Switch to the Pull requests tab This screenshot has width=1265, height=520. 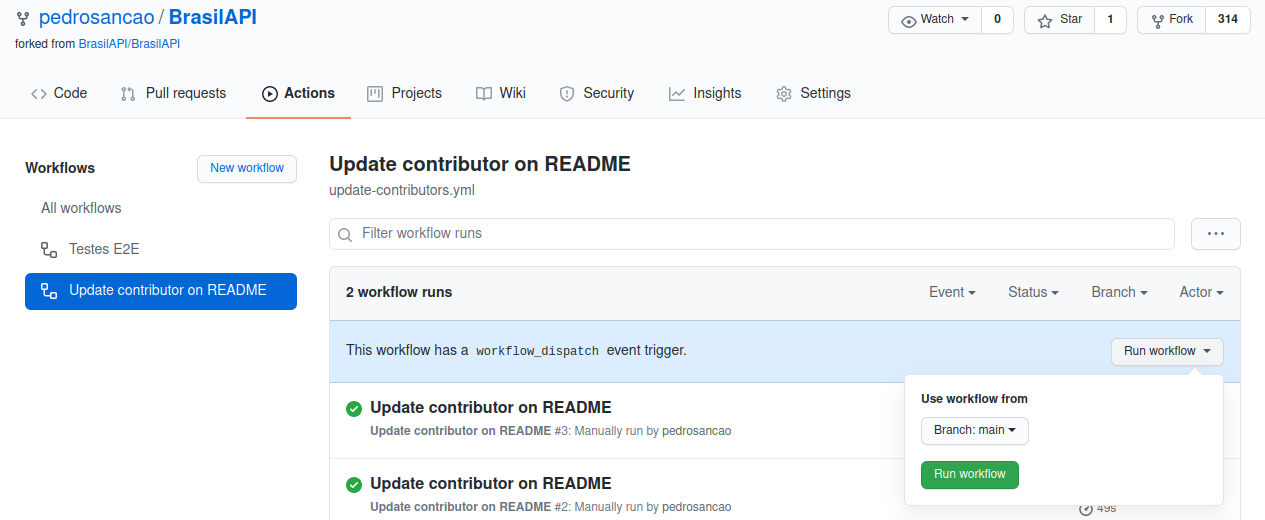173,93
